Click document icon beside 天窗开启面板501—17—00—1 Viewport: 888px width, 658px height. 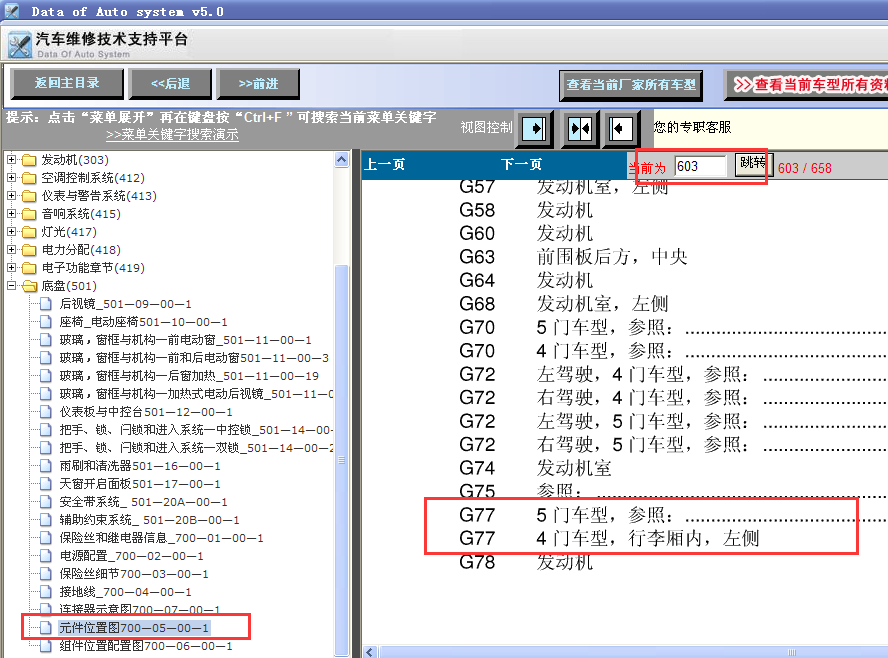46,484
